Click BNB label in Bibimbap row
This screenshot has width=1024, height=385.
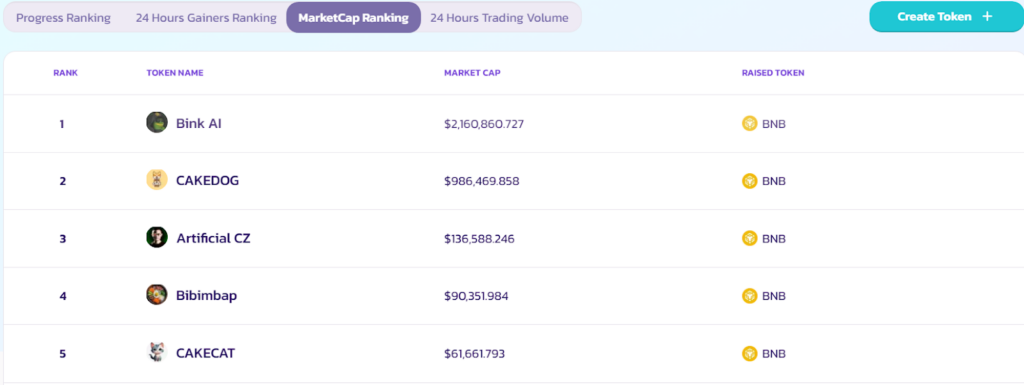click(x=774, y=296)
